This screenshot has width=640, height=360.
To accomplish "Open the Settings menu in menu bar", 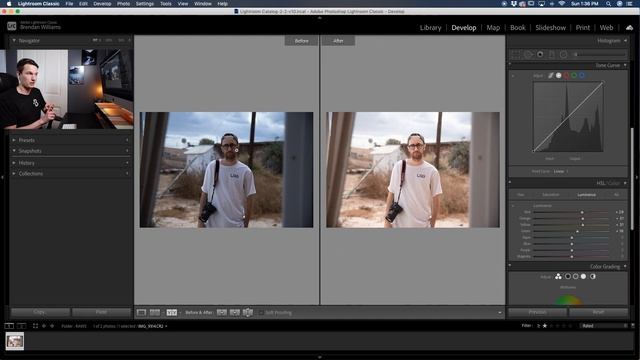I will point(144,4).
